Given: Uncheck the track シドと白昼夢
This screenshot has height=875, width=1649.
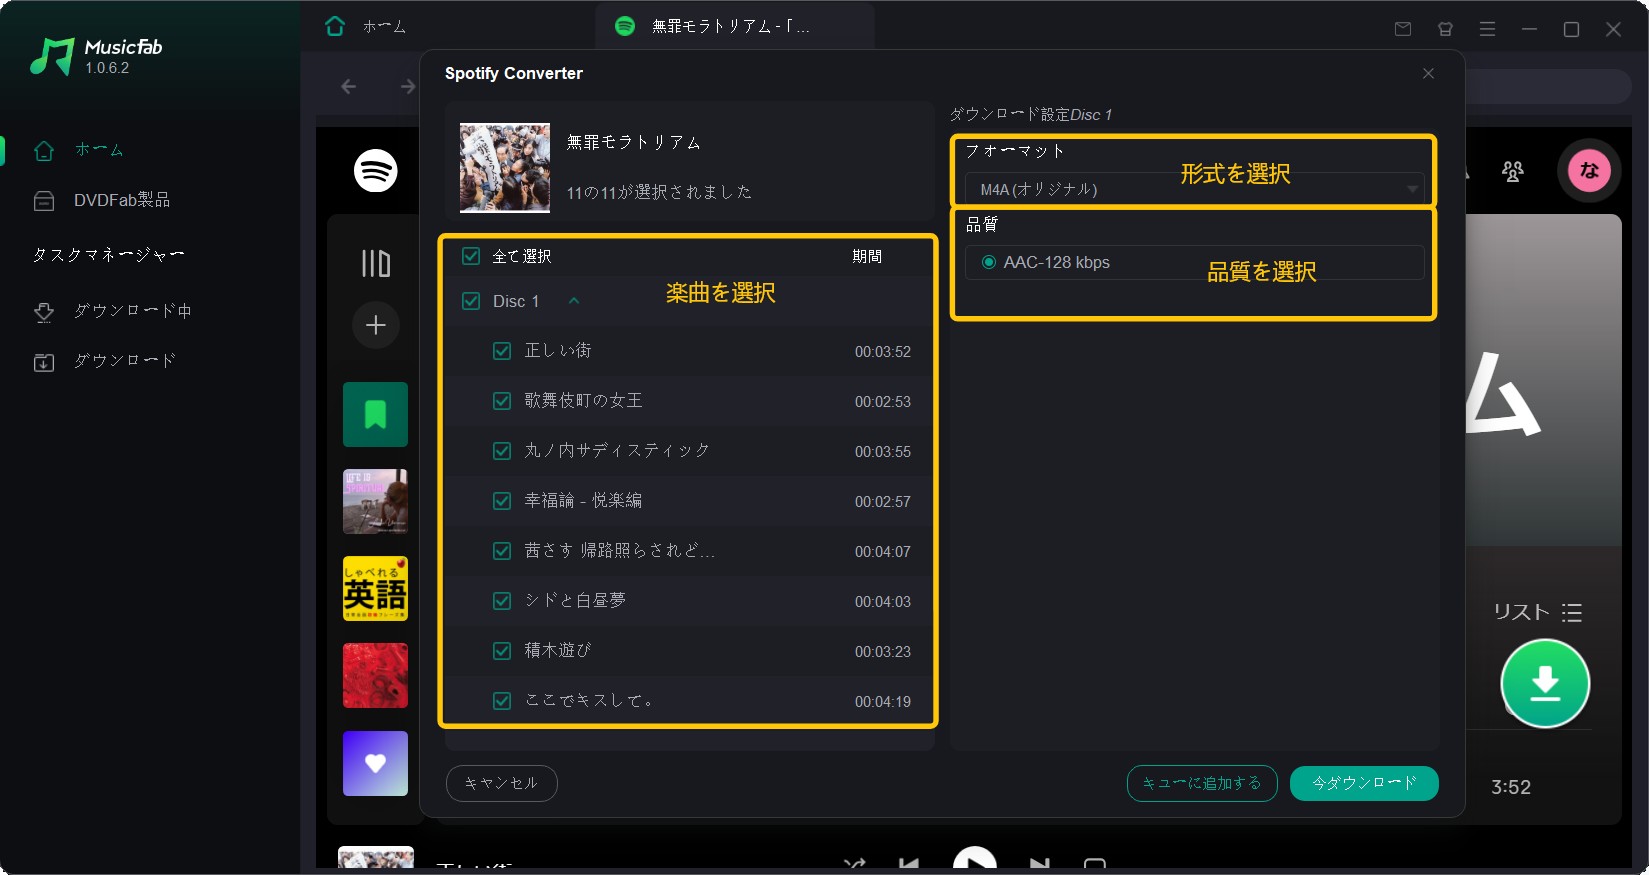Looking at the screenshot, I should click(x=502, y=601).
